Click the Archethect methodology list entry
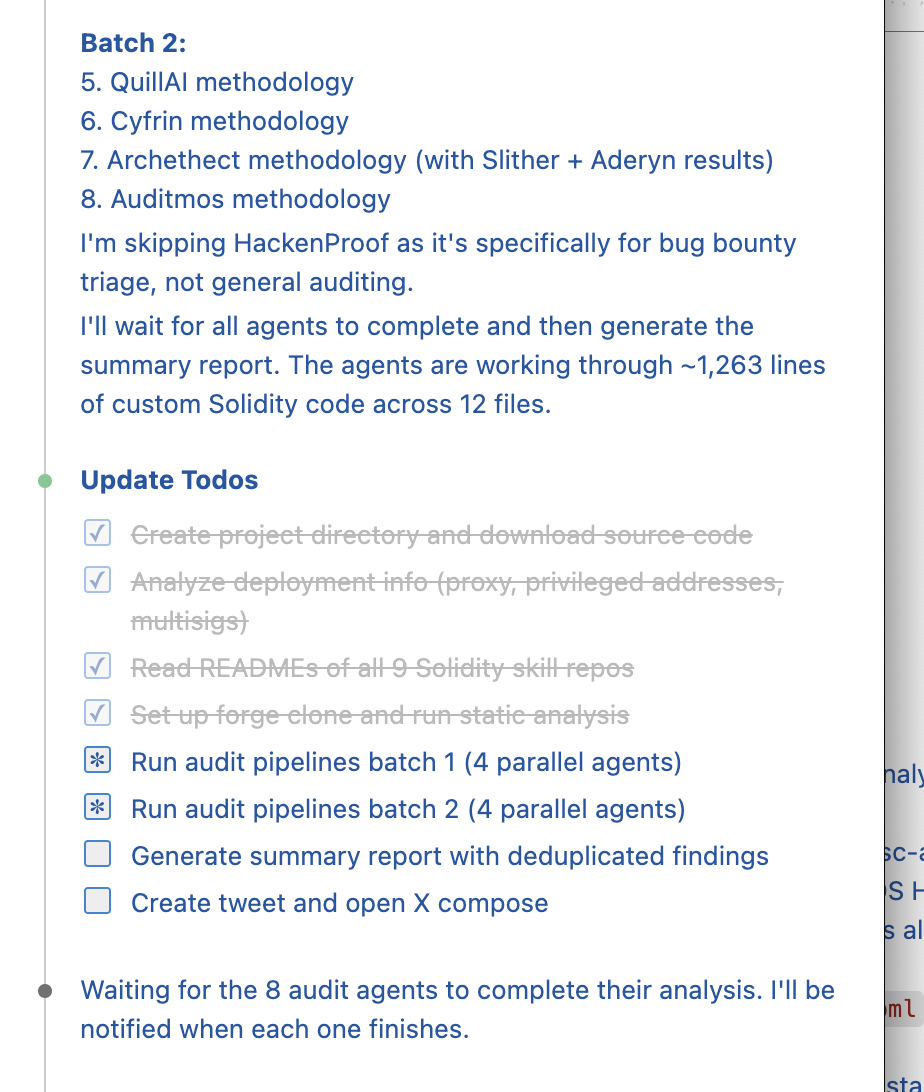 pos(427,160)
